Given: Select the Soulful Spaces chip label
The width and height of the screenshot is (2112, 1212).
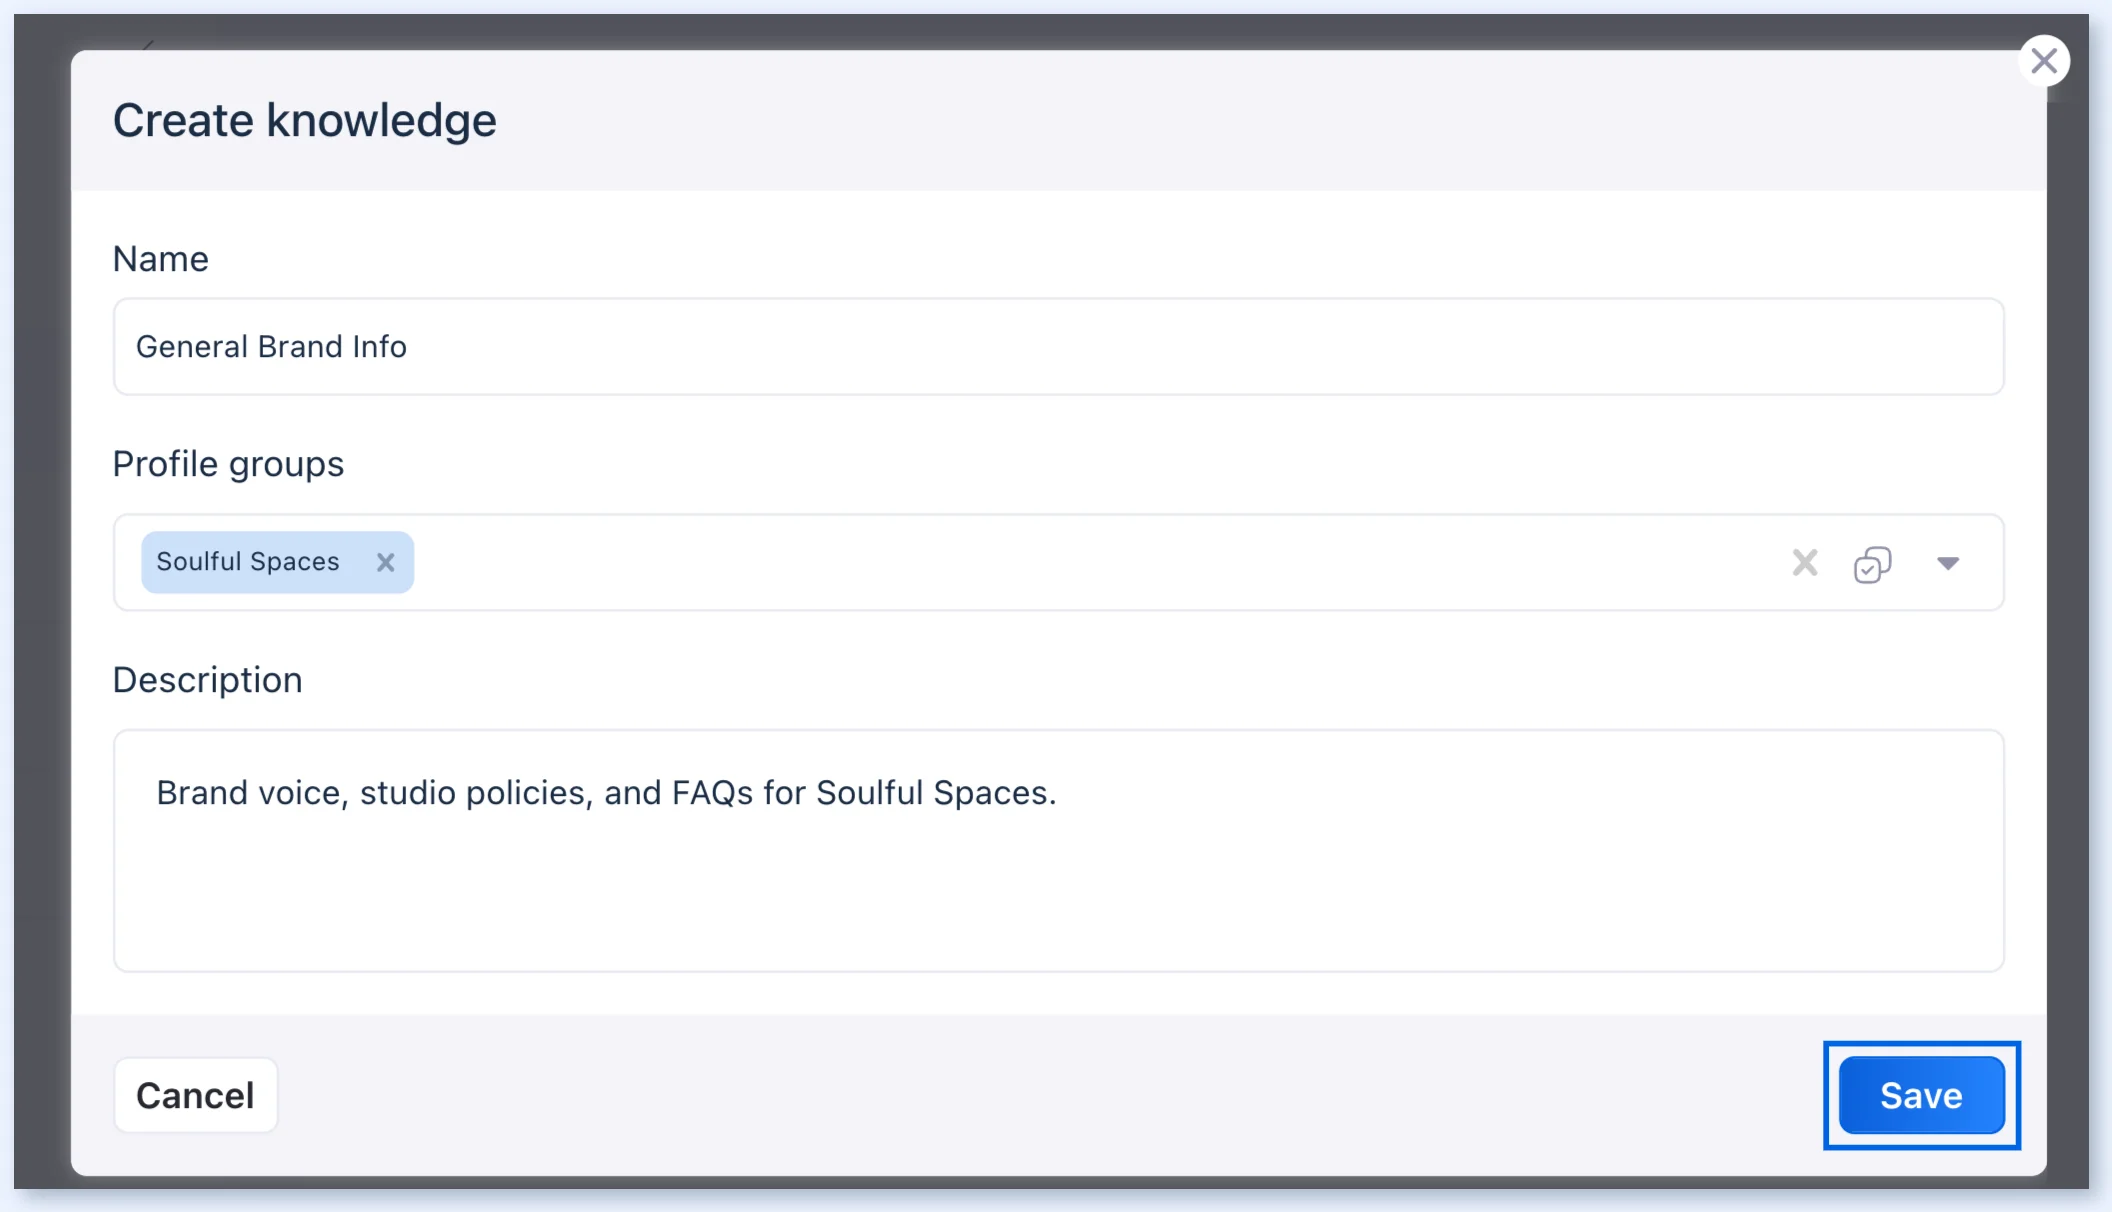Looking at the screenshot, I should 248,562.
